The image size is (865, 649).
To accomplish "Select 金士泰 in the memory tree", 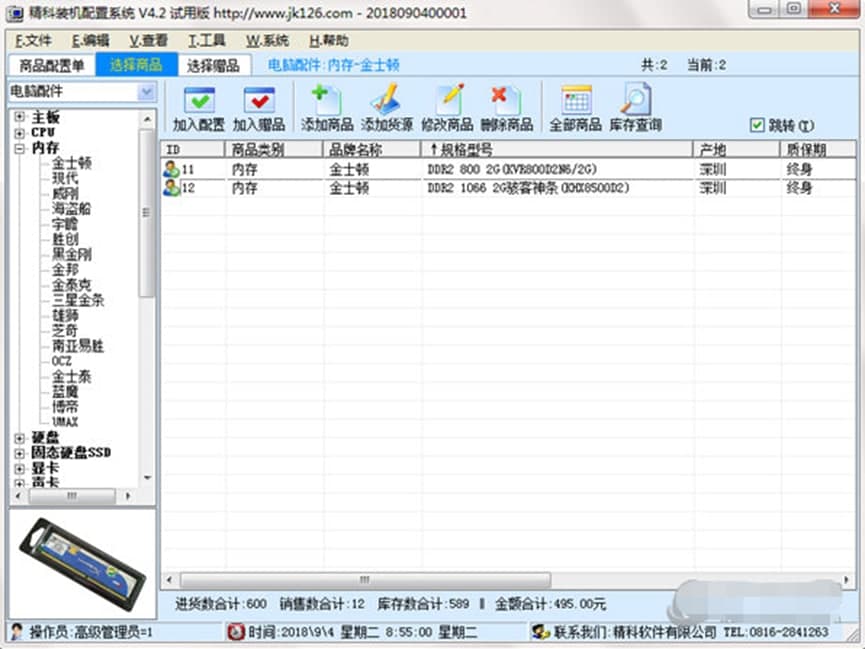I will 72,377.
